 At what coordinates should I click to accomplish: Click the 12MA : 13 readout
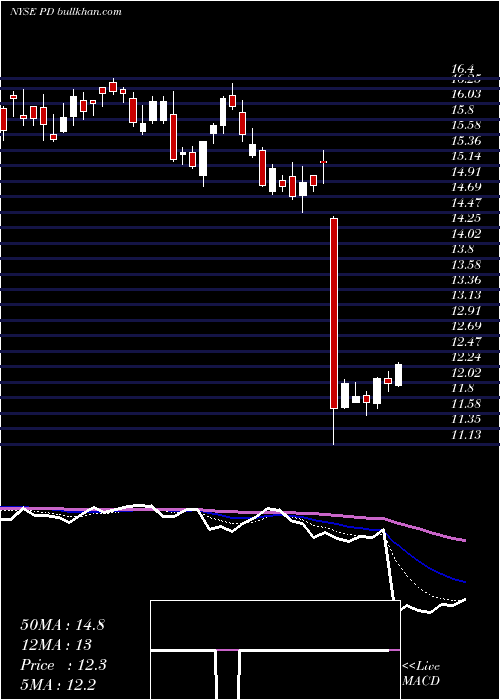click(56, 645)
